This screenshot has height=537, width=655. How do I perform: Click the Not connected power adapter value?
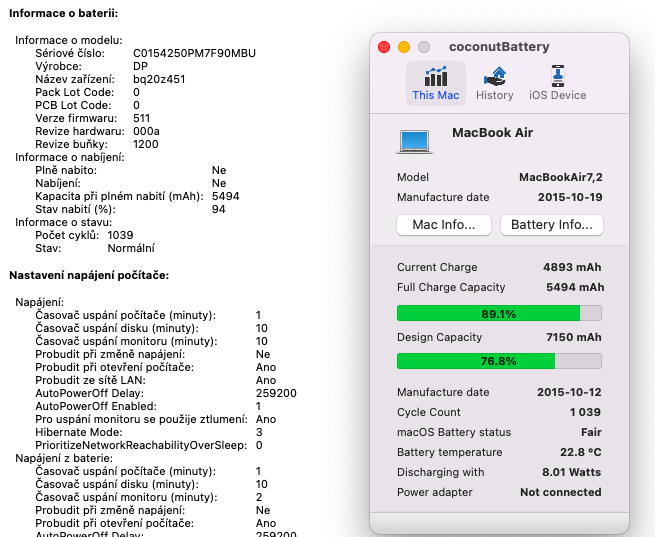(561, 492)
